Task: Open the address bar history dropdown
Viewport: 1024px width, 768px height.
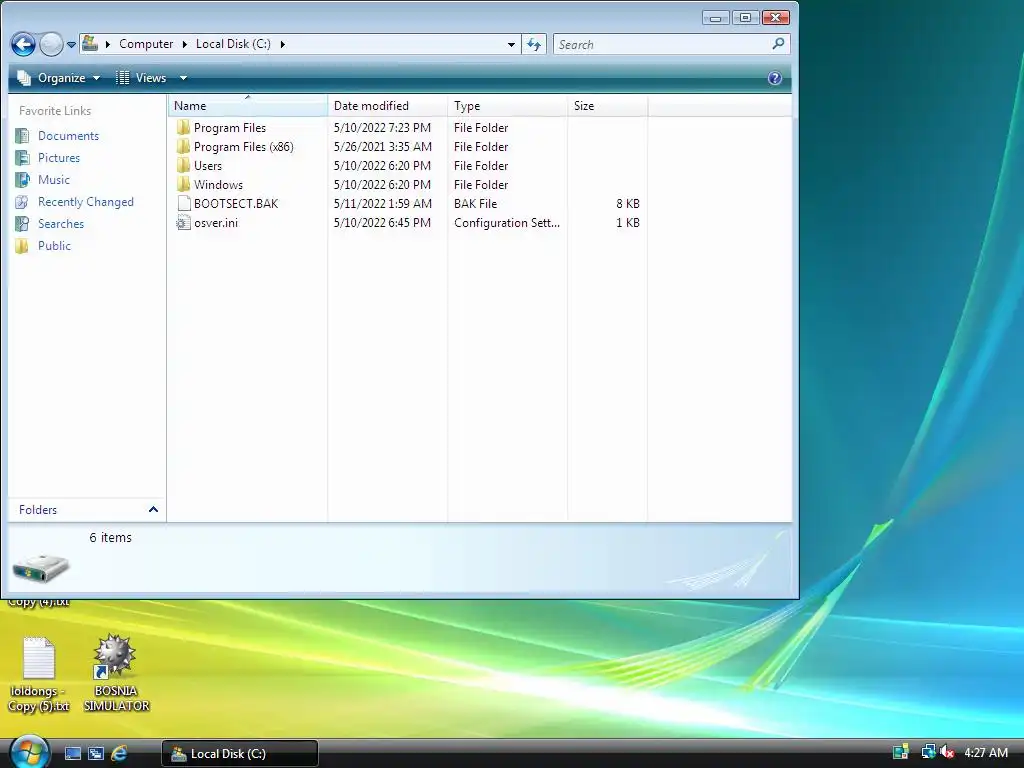Action: 511,44
